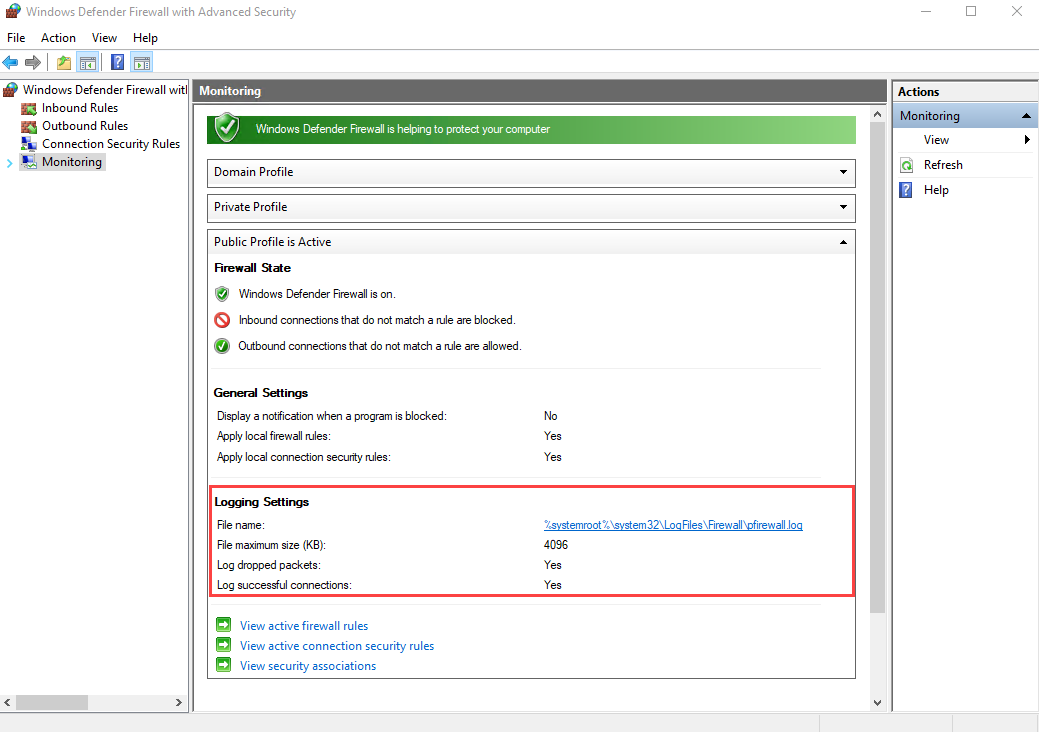The image size is (1039, 732).
Task: Click the Back arrow toolbar icon
Action: tap(11, 63)
